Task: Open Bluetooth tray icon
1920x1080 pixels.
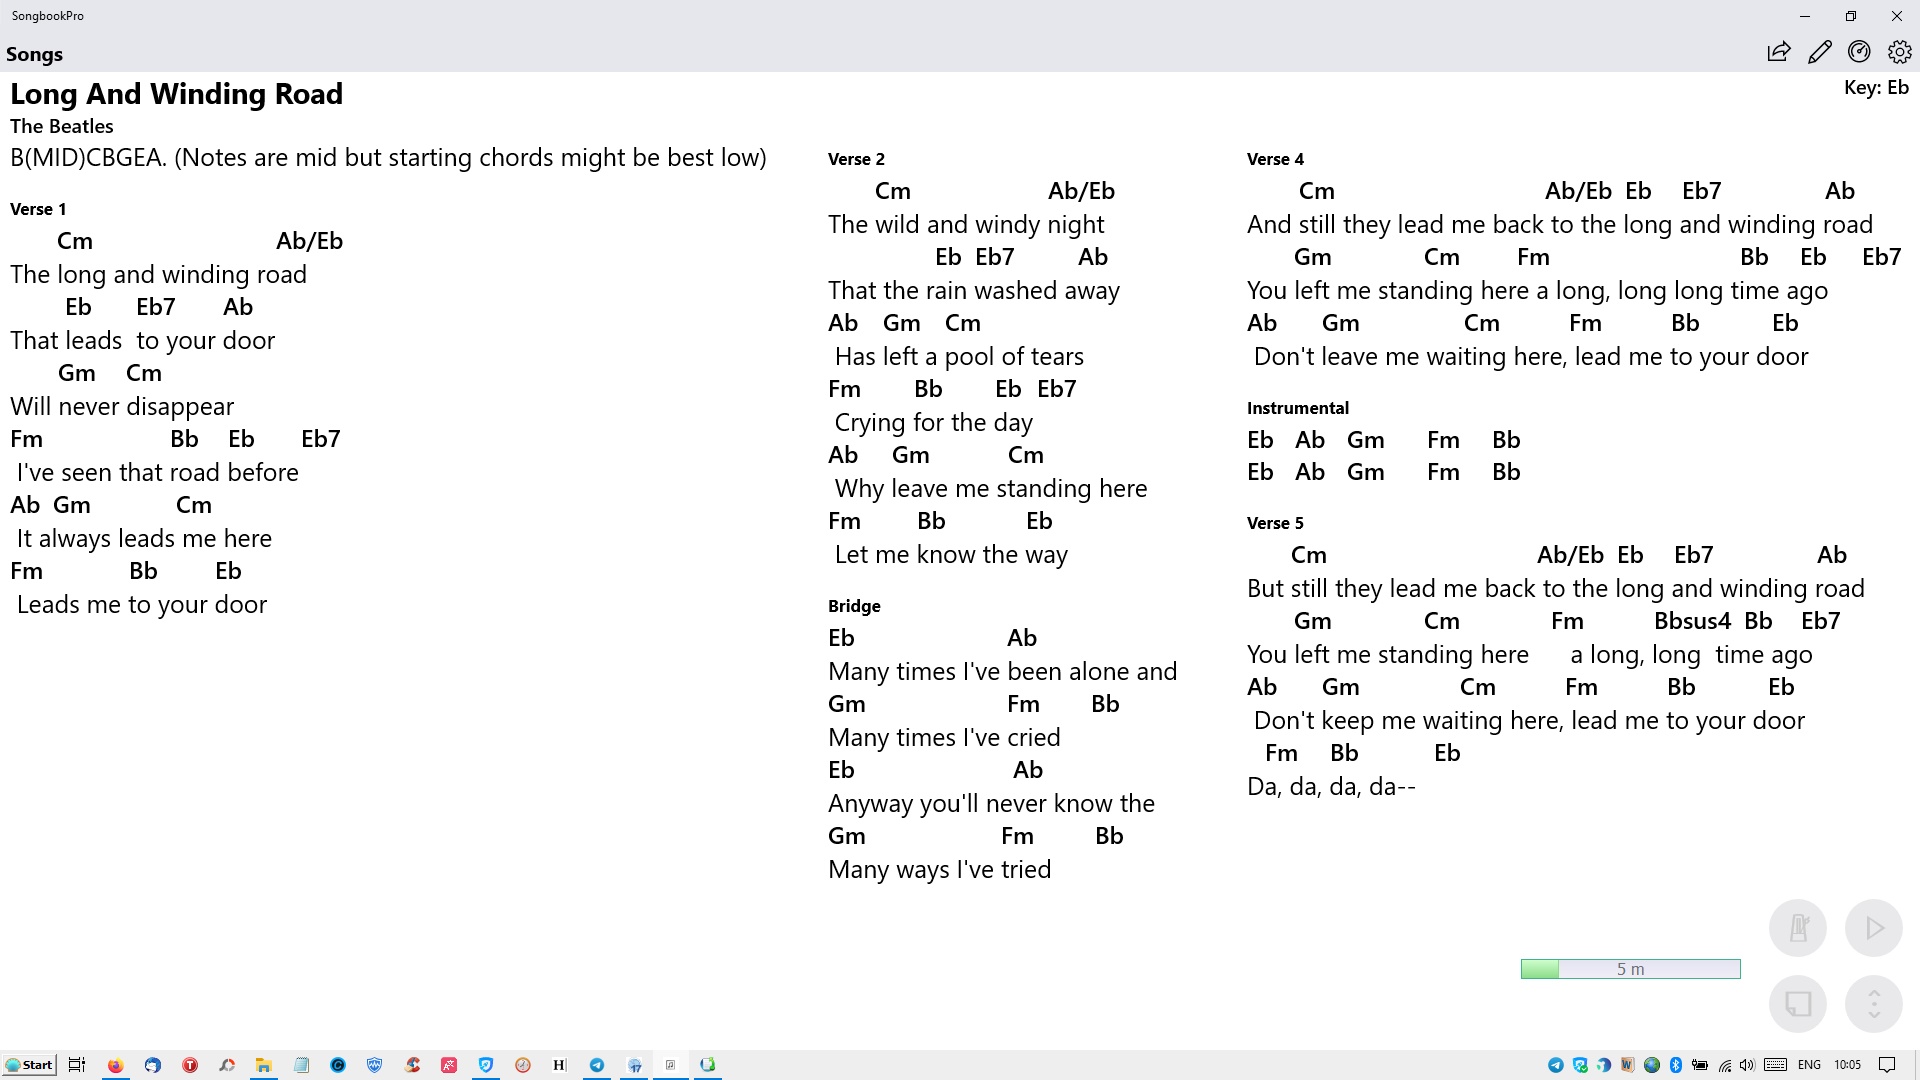Action: (x=1676, y=1065)
